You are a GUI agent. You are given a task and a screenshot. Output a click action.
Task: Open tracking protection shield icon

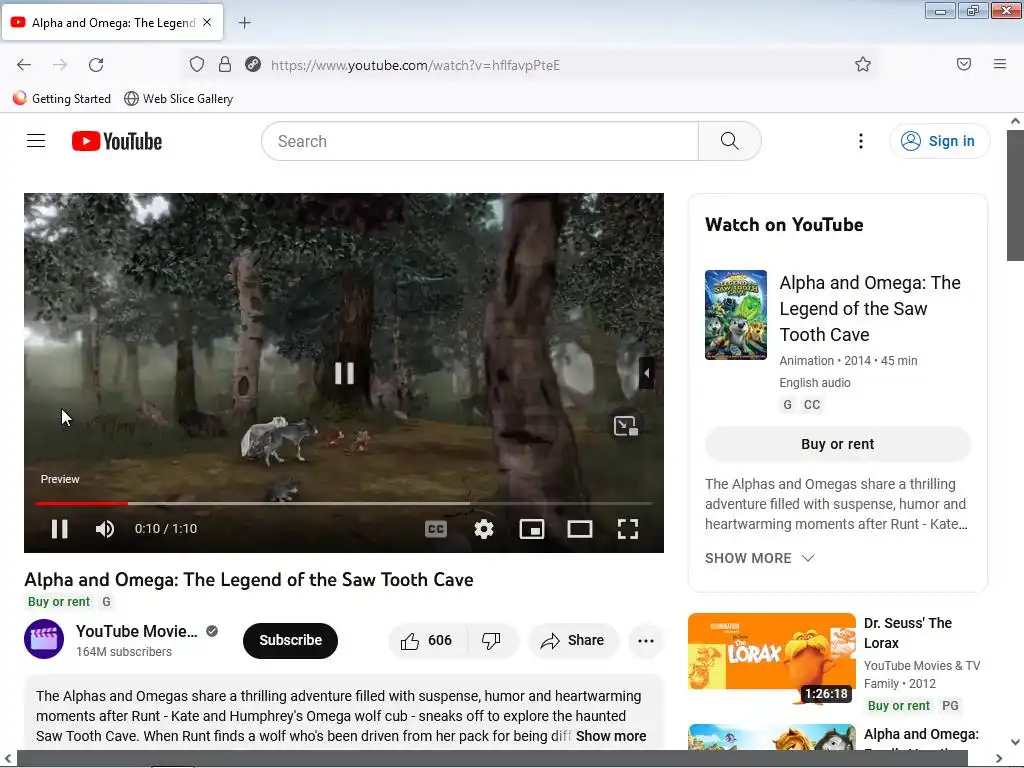pos(197,64)
